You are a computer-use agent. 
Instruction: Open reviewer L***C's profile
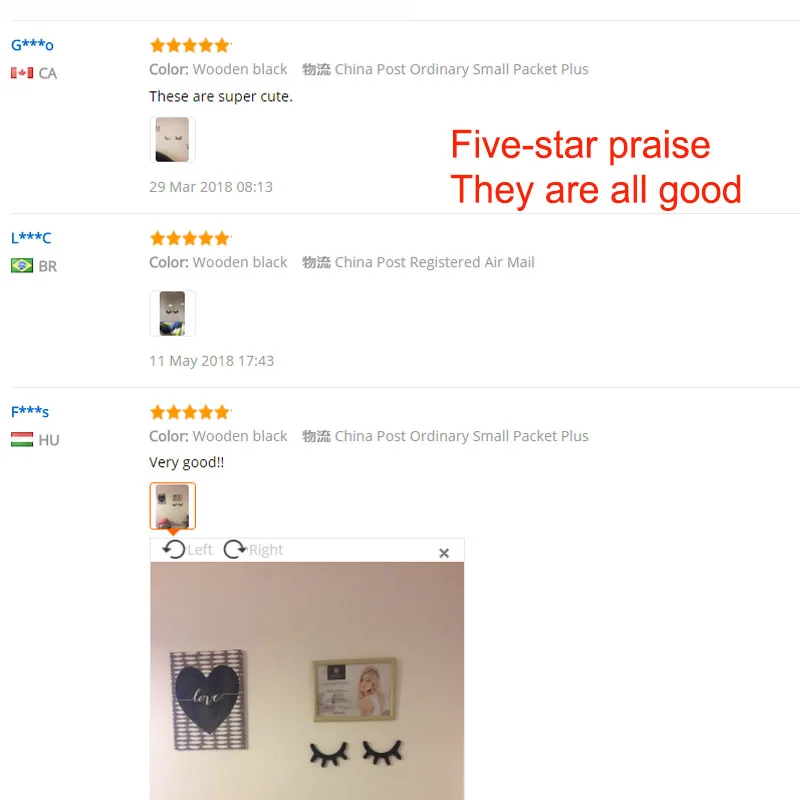coord(31,238)
